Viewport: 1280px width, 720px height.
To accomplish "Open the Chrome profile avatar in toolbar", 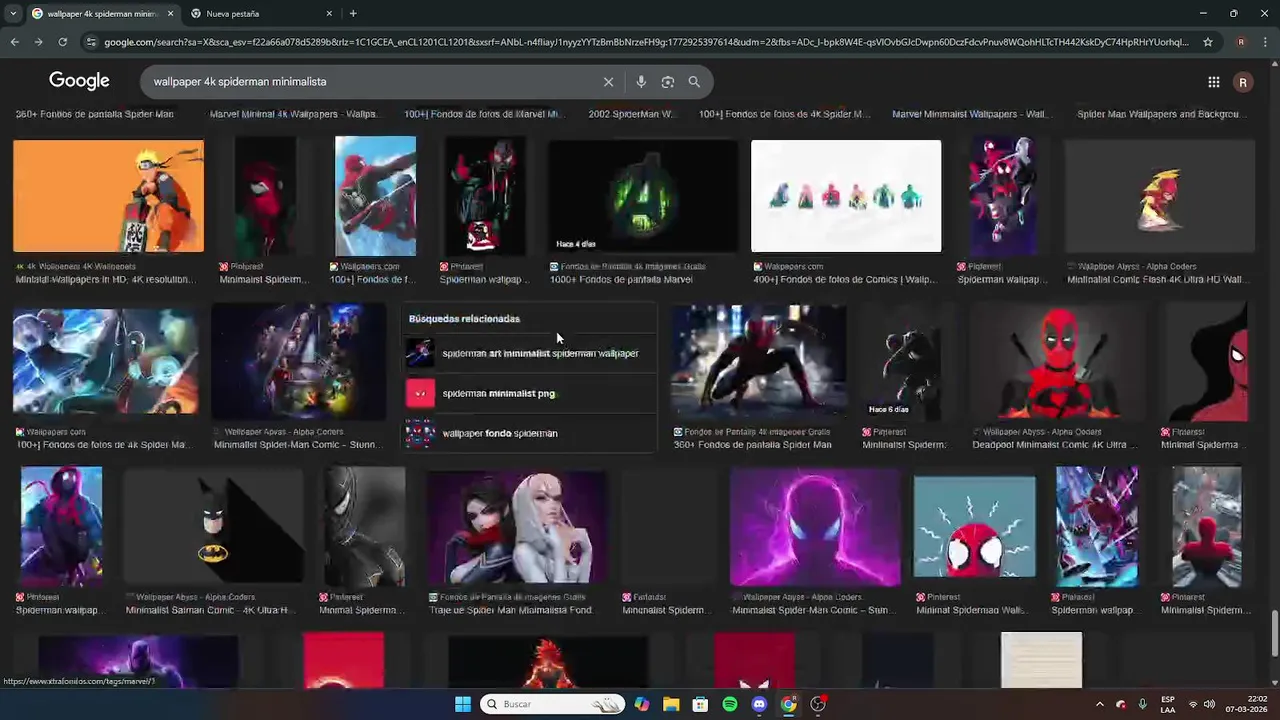I will pos(1241,42).
